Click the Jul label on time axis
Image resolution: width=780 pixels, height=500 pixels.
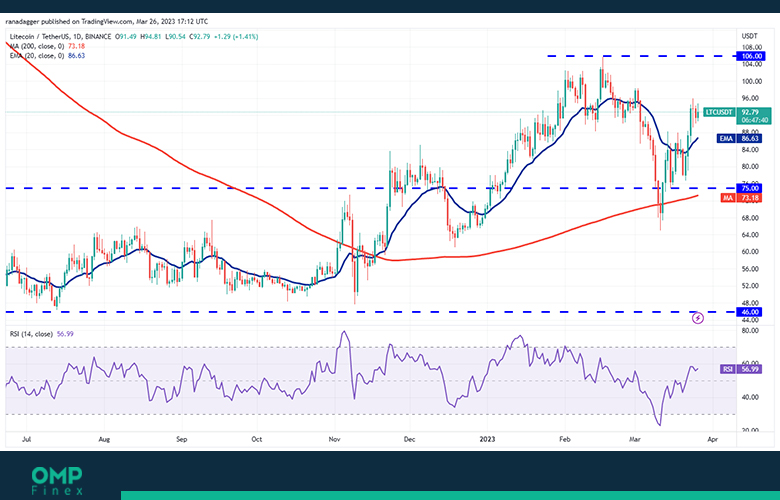27,439
